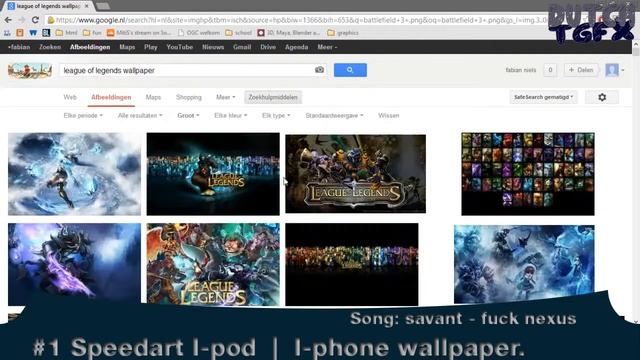
Task: Click the profile avatar picture
Action: [612, 70]
